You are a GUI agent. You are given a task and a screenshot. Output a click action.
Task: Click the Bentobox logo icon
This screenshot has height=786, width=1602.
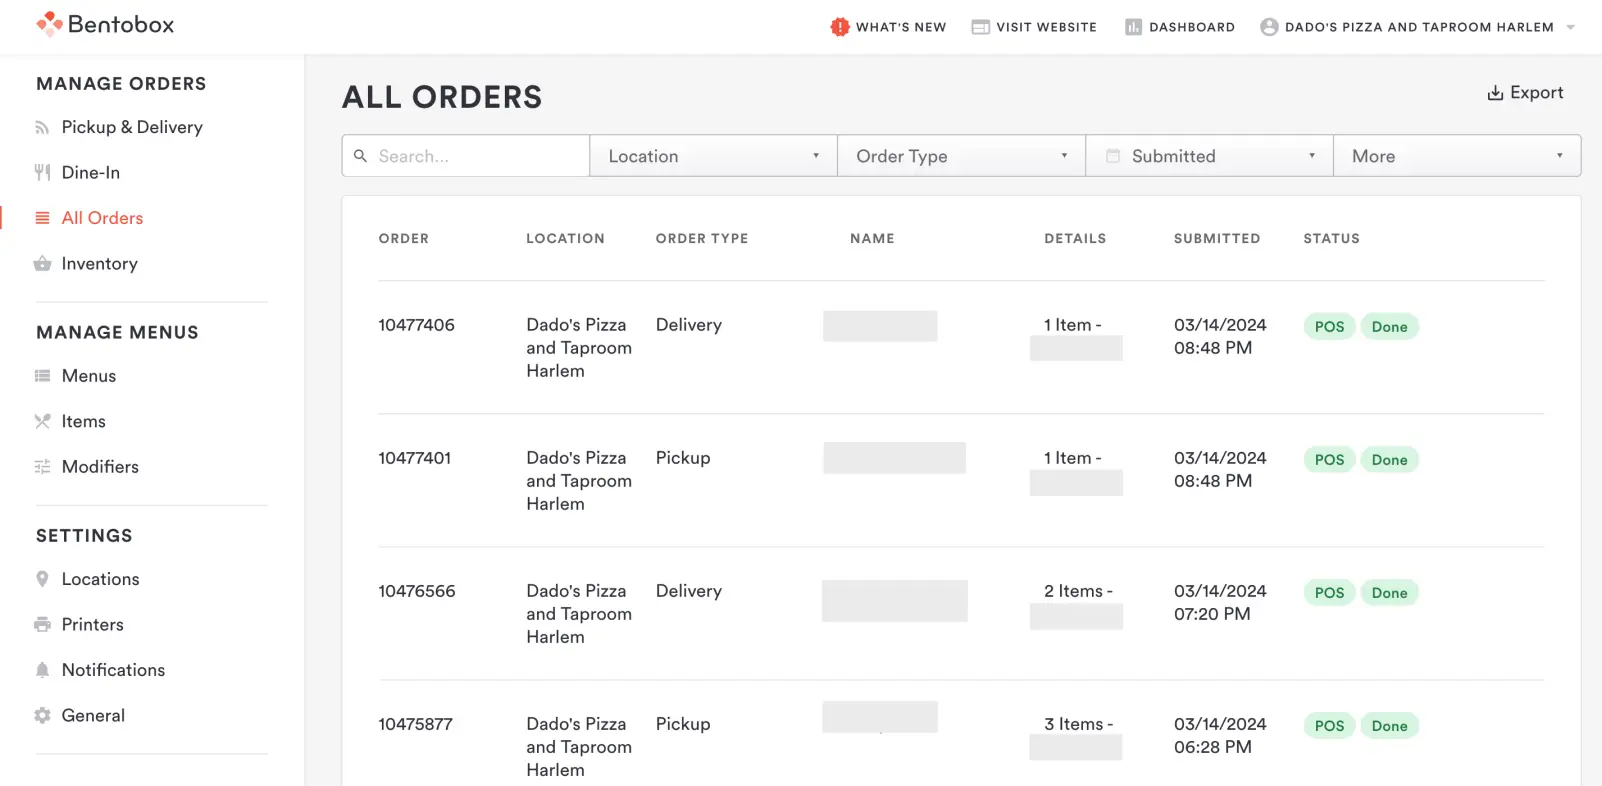click(x=49, y=24)
